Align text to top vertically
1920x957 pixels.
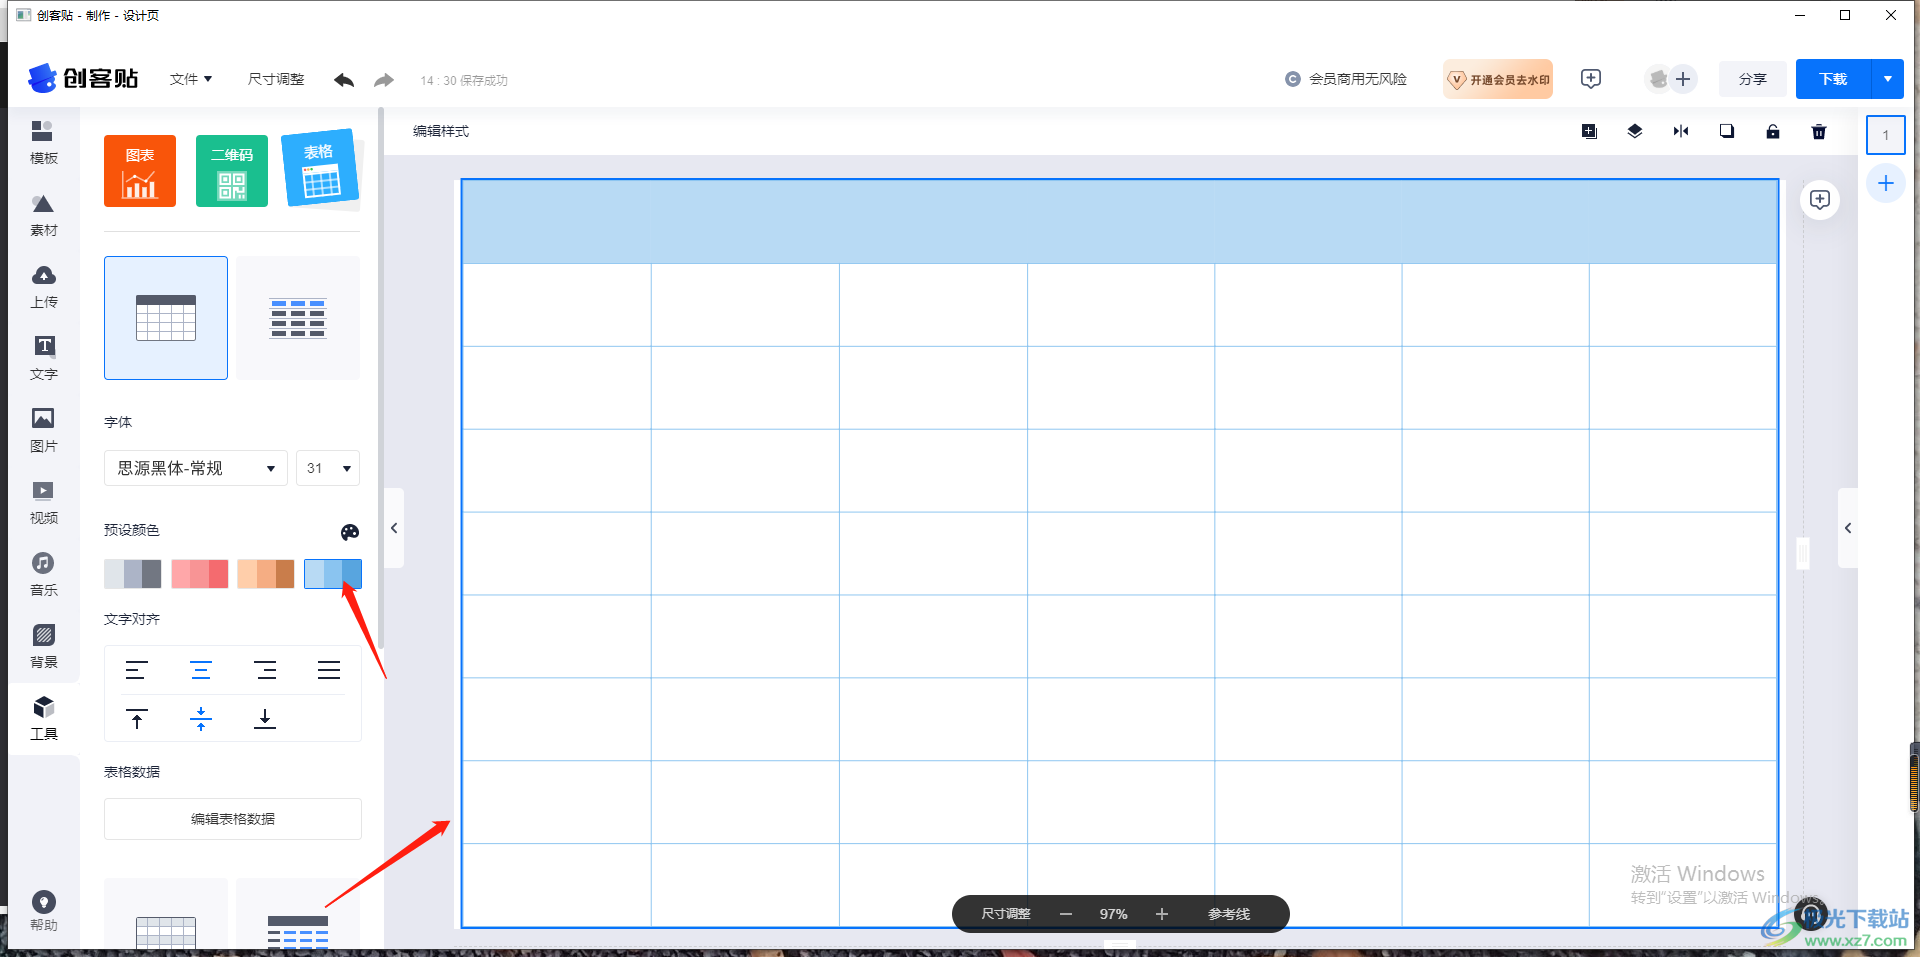(137, 718)
